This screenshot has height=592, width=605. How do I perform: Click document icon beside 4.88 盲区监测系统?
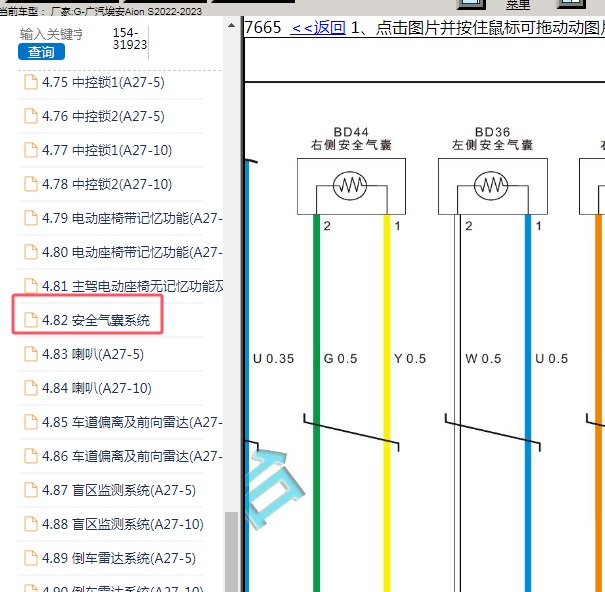pos(31,524)
